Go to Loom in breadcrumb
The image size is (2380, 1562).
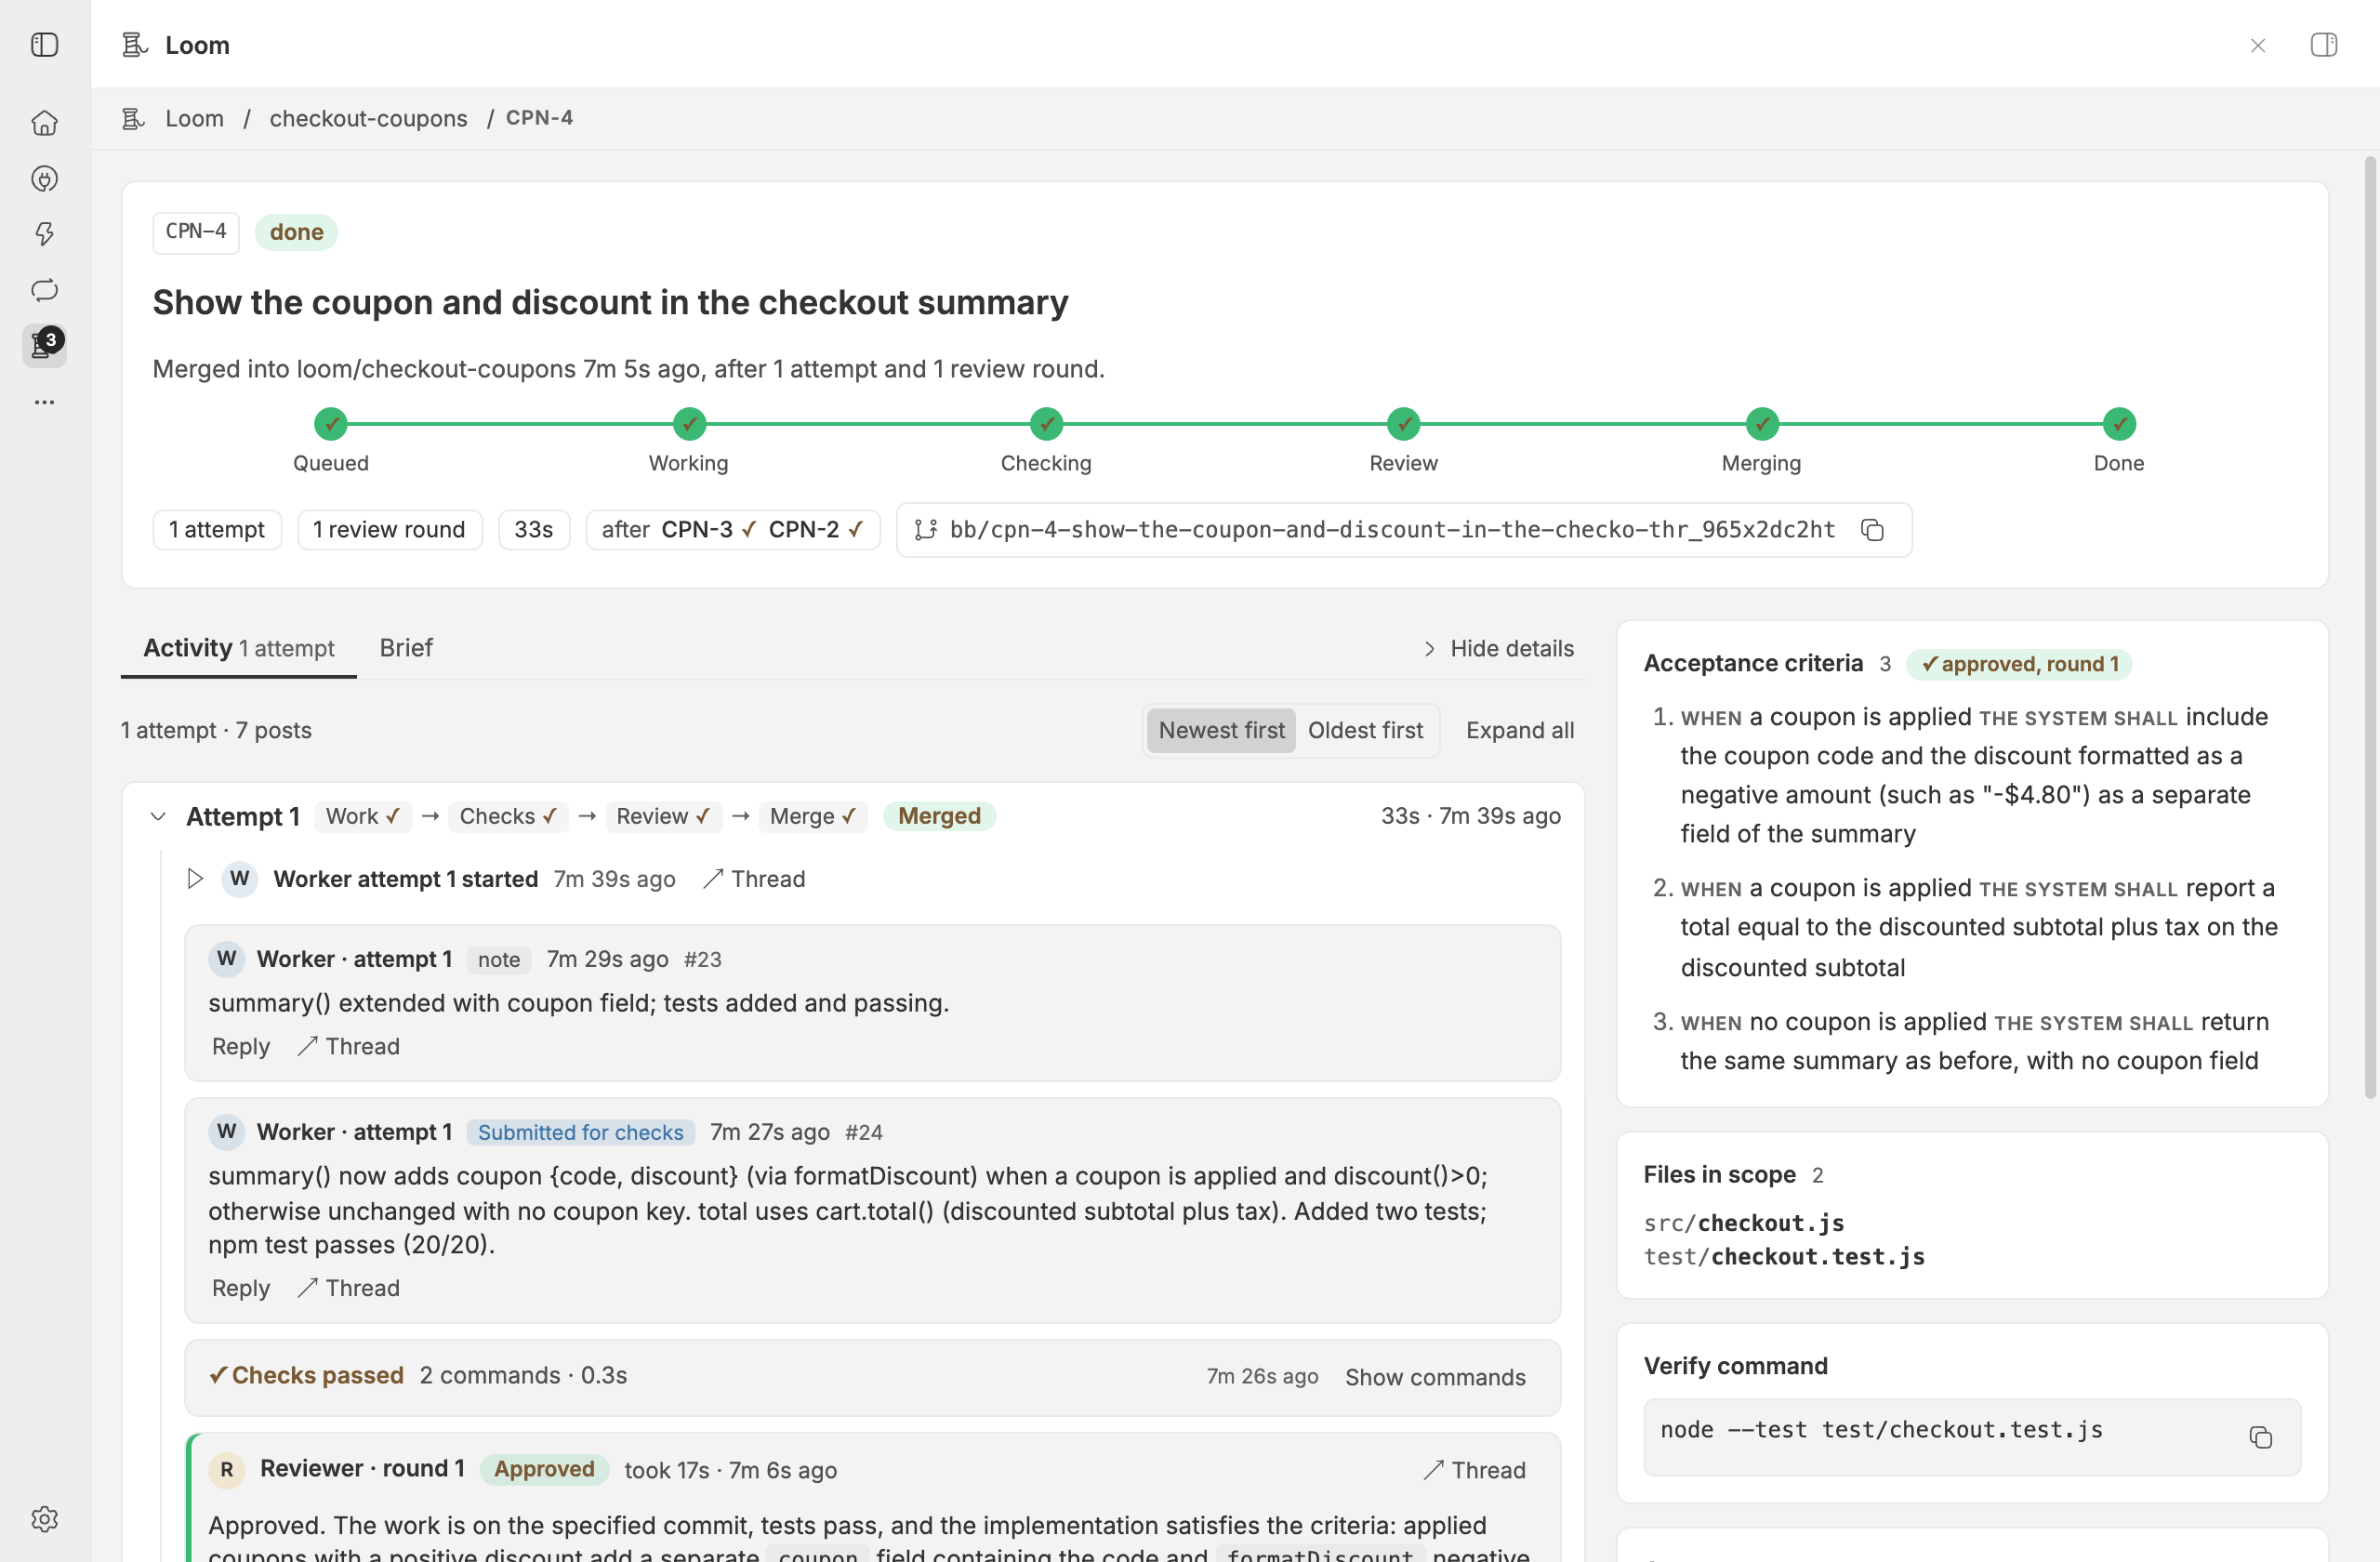pyautogui.click(x=194, y=118)
